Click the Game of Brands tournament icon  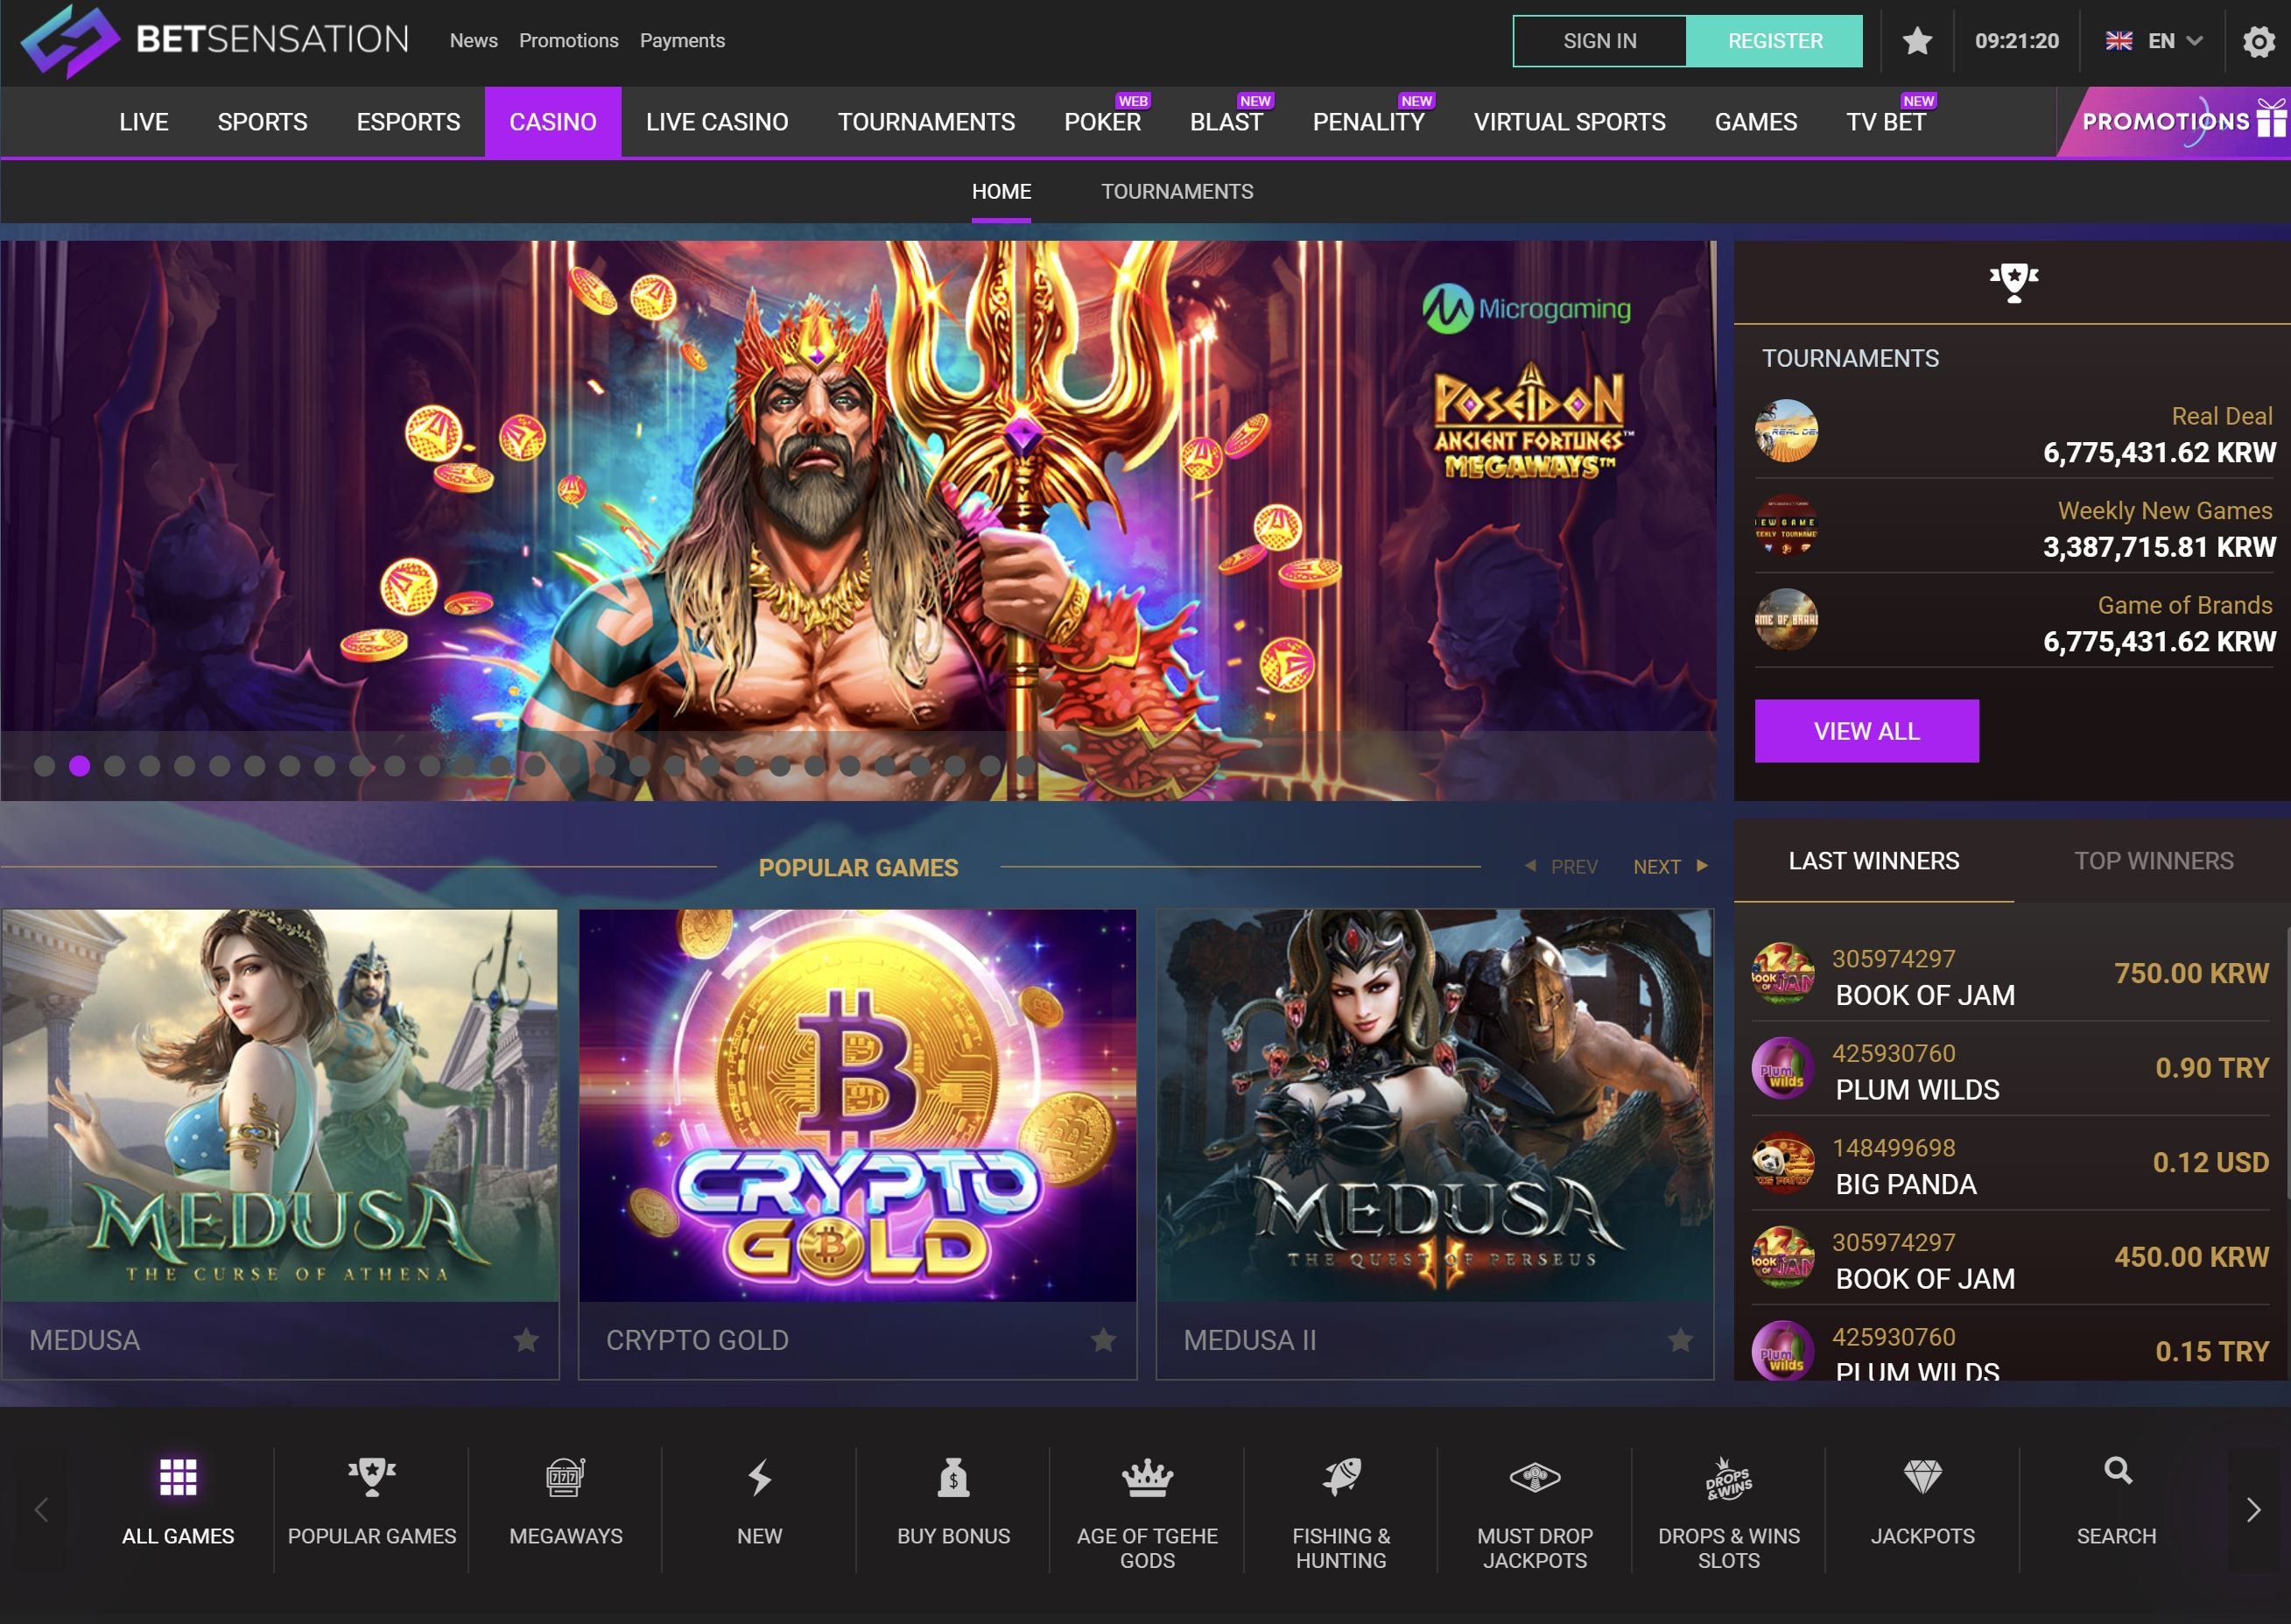tap(1786, 619)
